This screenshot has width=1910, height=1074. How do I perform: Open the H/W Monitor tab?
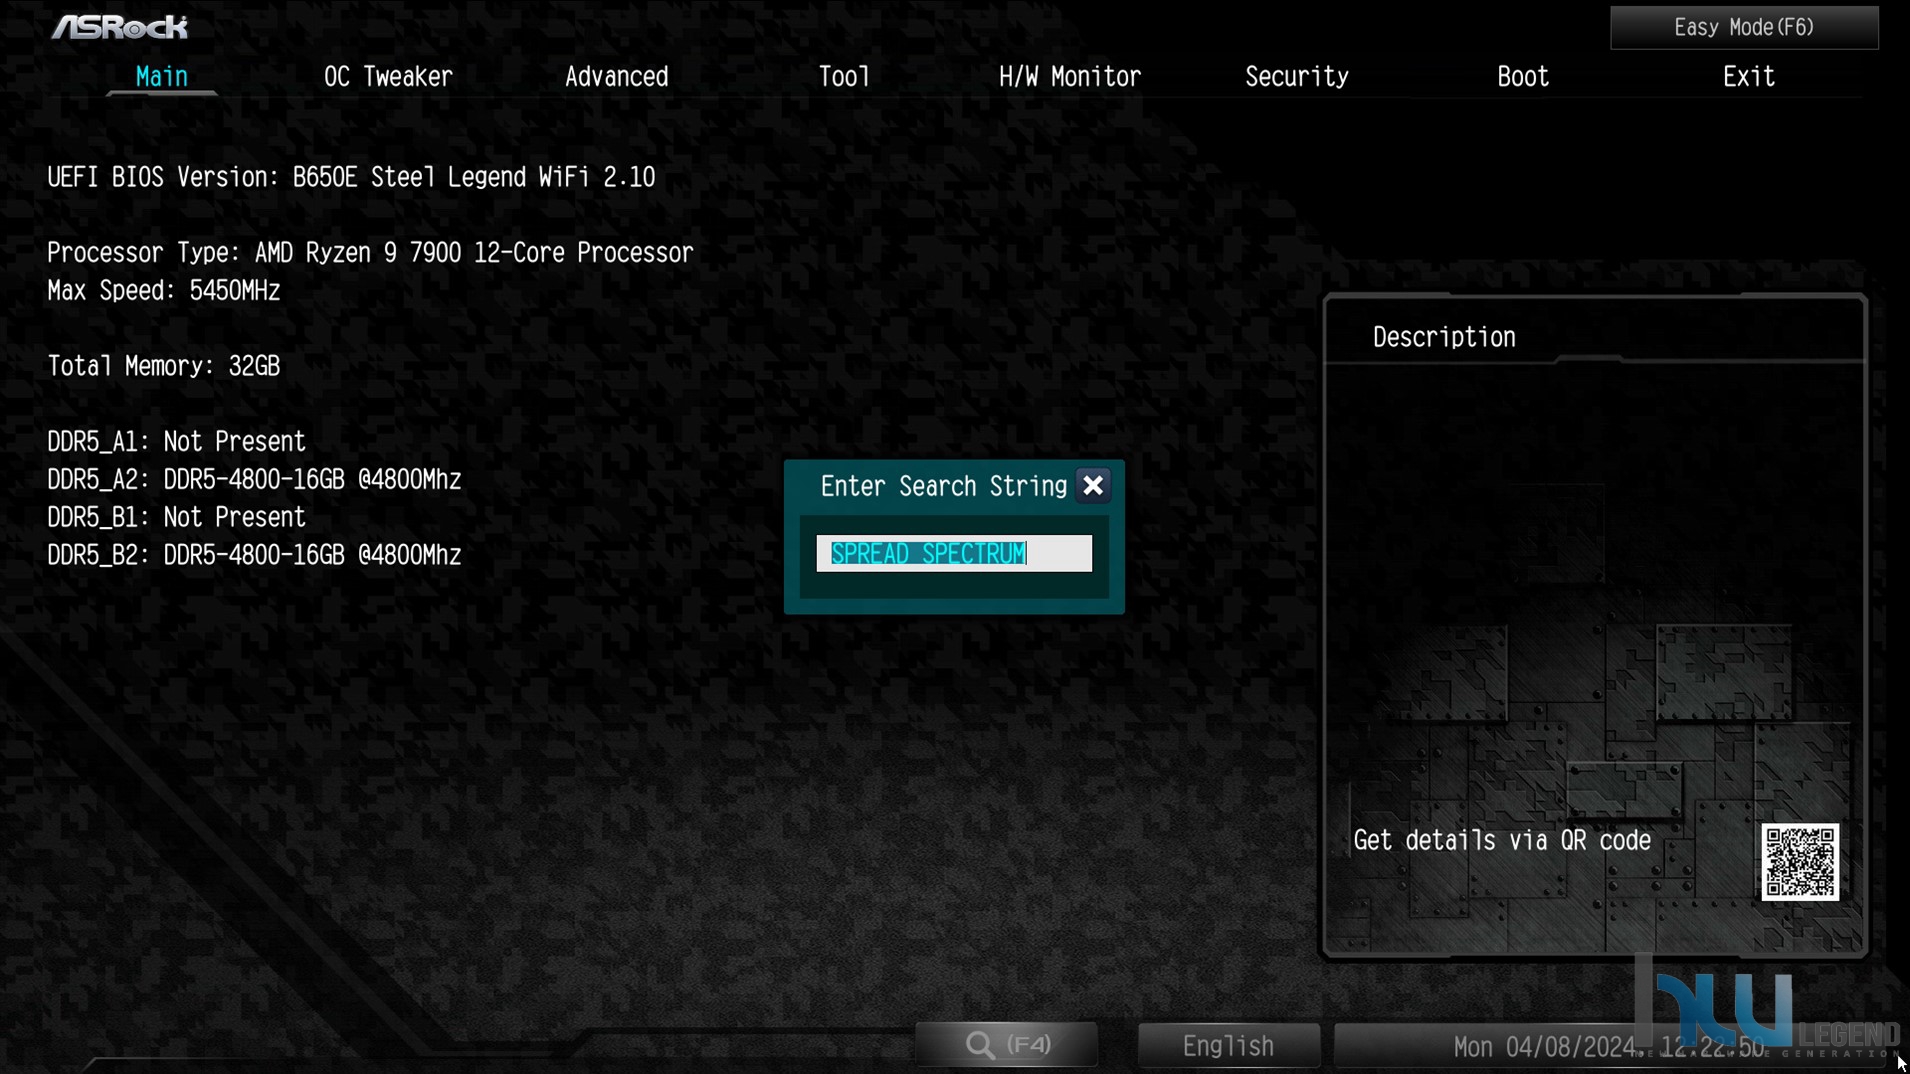[x=1070, y=77]
